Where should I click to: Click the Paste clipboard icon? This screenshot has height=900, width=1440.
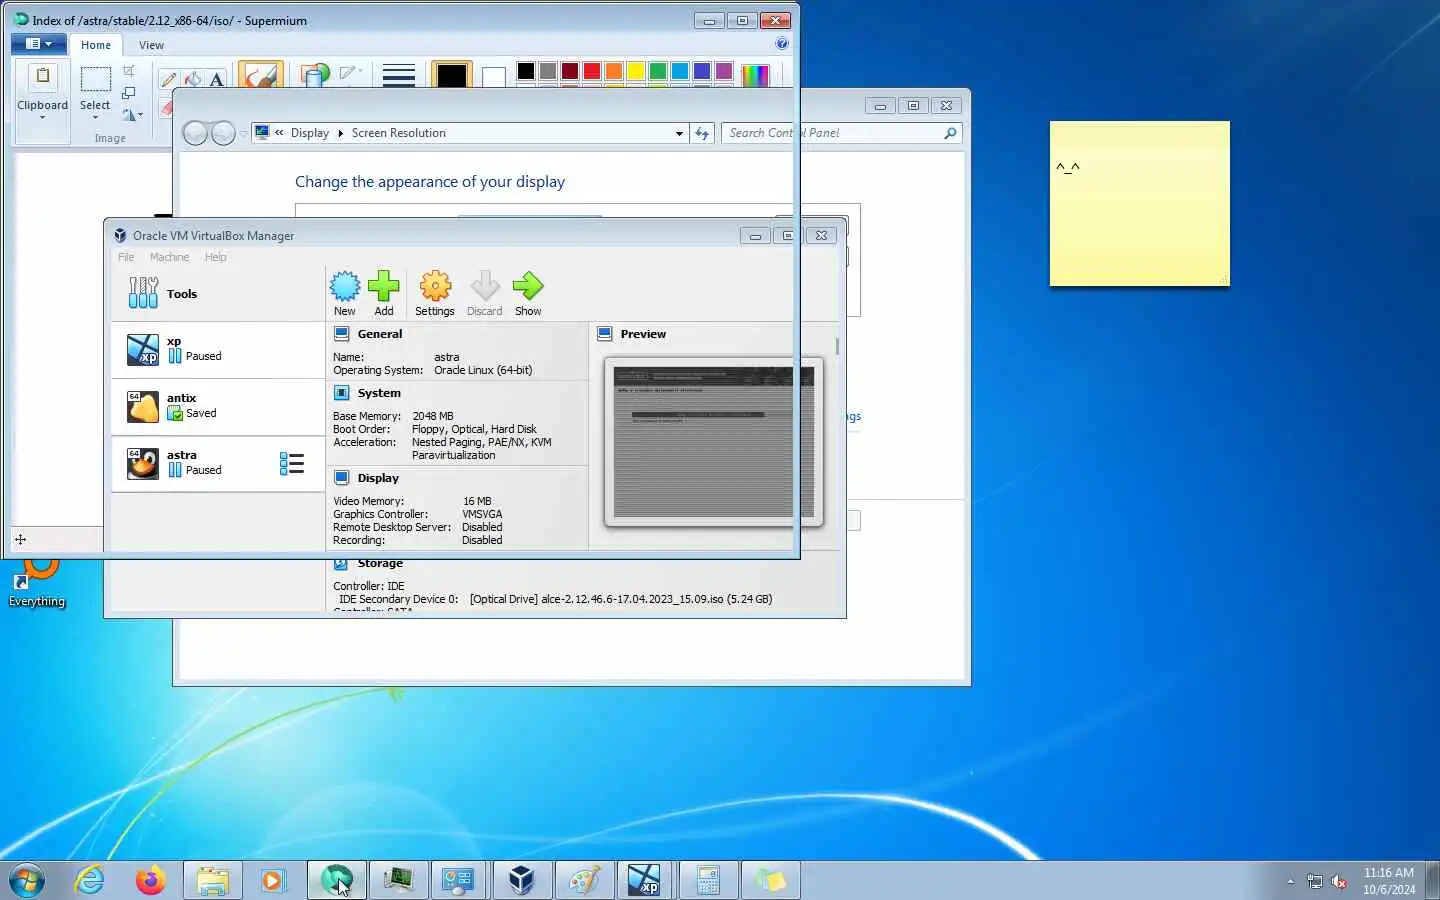click(x=43, y=78)
